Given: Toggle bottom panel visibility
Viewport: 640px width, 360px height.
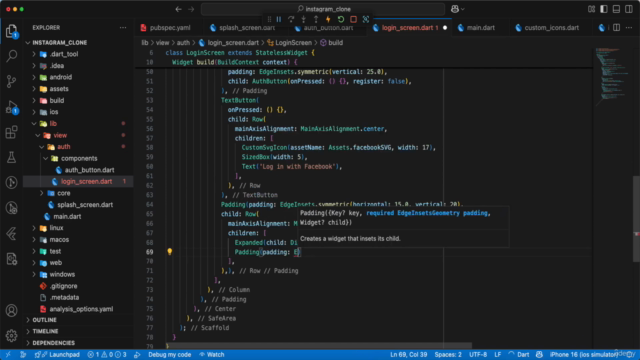Looking at the screenshot, I should click(x=616, y=9).
